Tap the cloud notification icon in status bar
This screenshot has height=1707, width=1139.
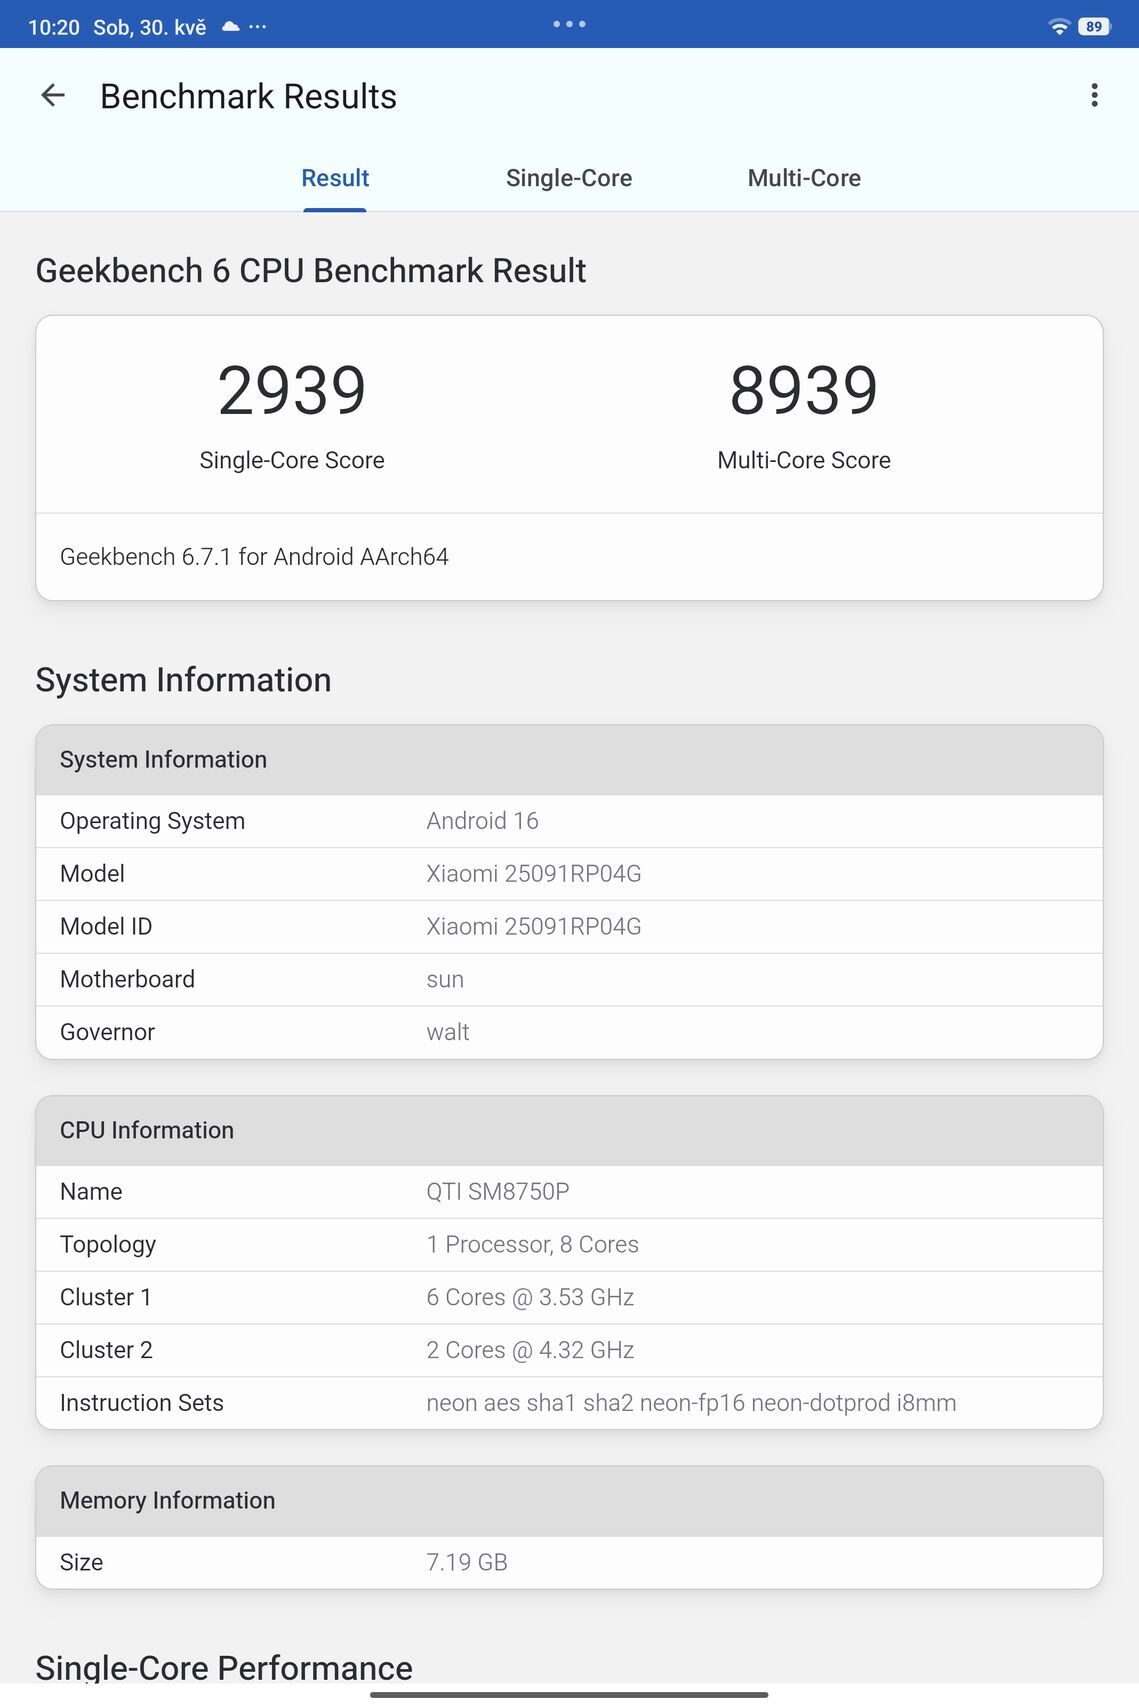tap(231, 27)
